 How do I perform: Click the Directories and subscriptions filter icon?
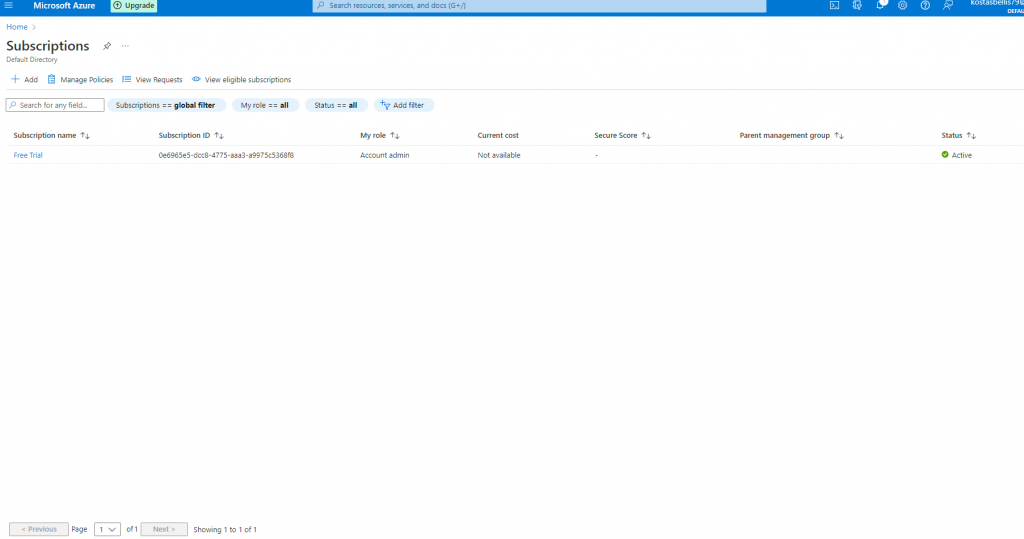857,6
